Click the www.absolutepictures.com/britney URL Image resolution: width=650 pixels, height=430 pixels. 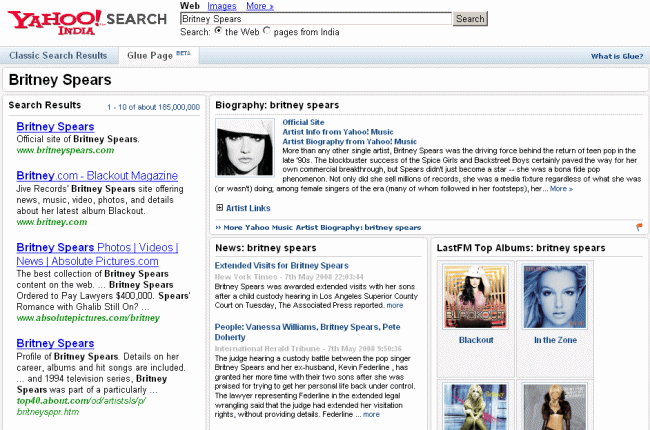[x=88, y=318]
